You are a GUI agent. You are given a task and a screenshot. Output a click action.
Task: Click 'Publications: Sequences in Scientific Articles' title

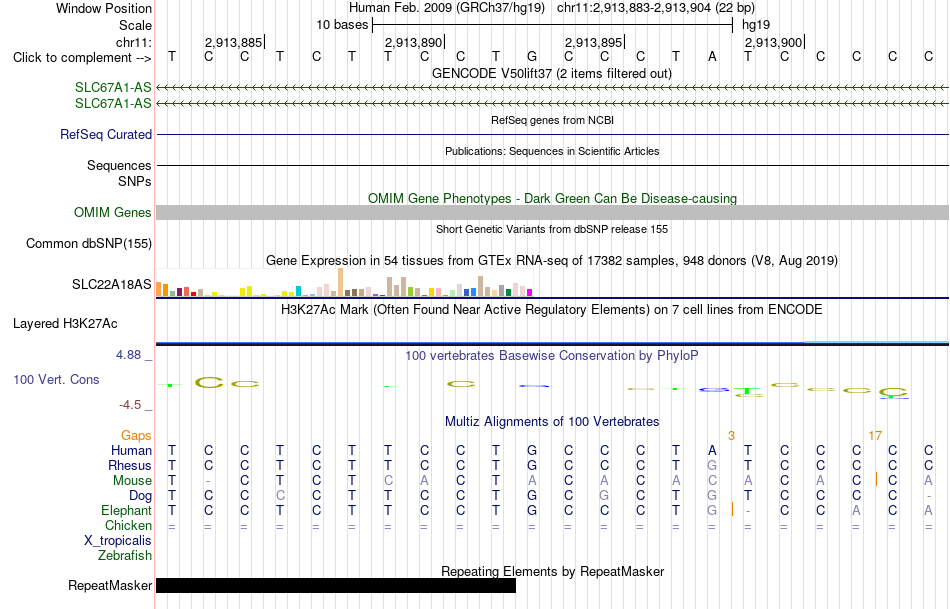(x=552, y=151)
